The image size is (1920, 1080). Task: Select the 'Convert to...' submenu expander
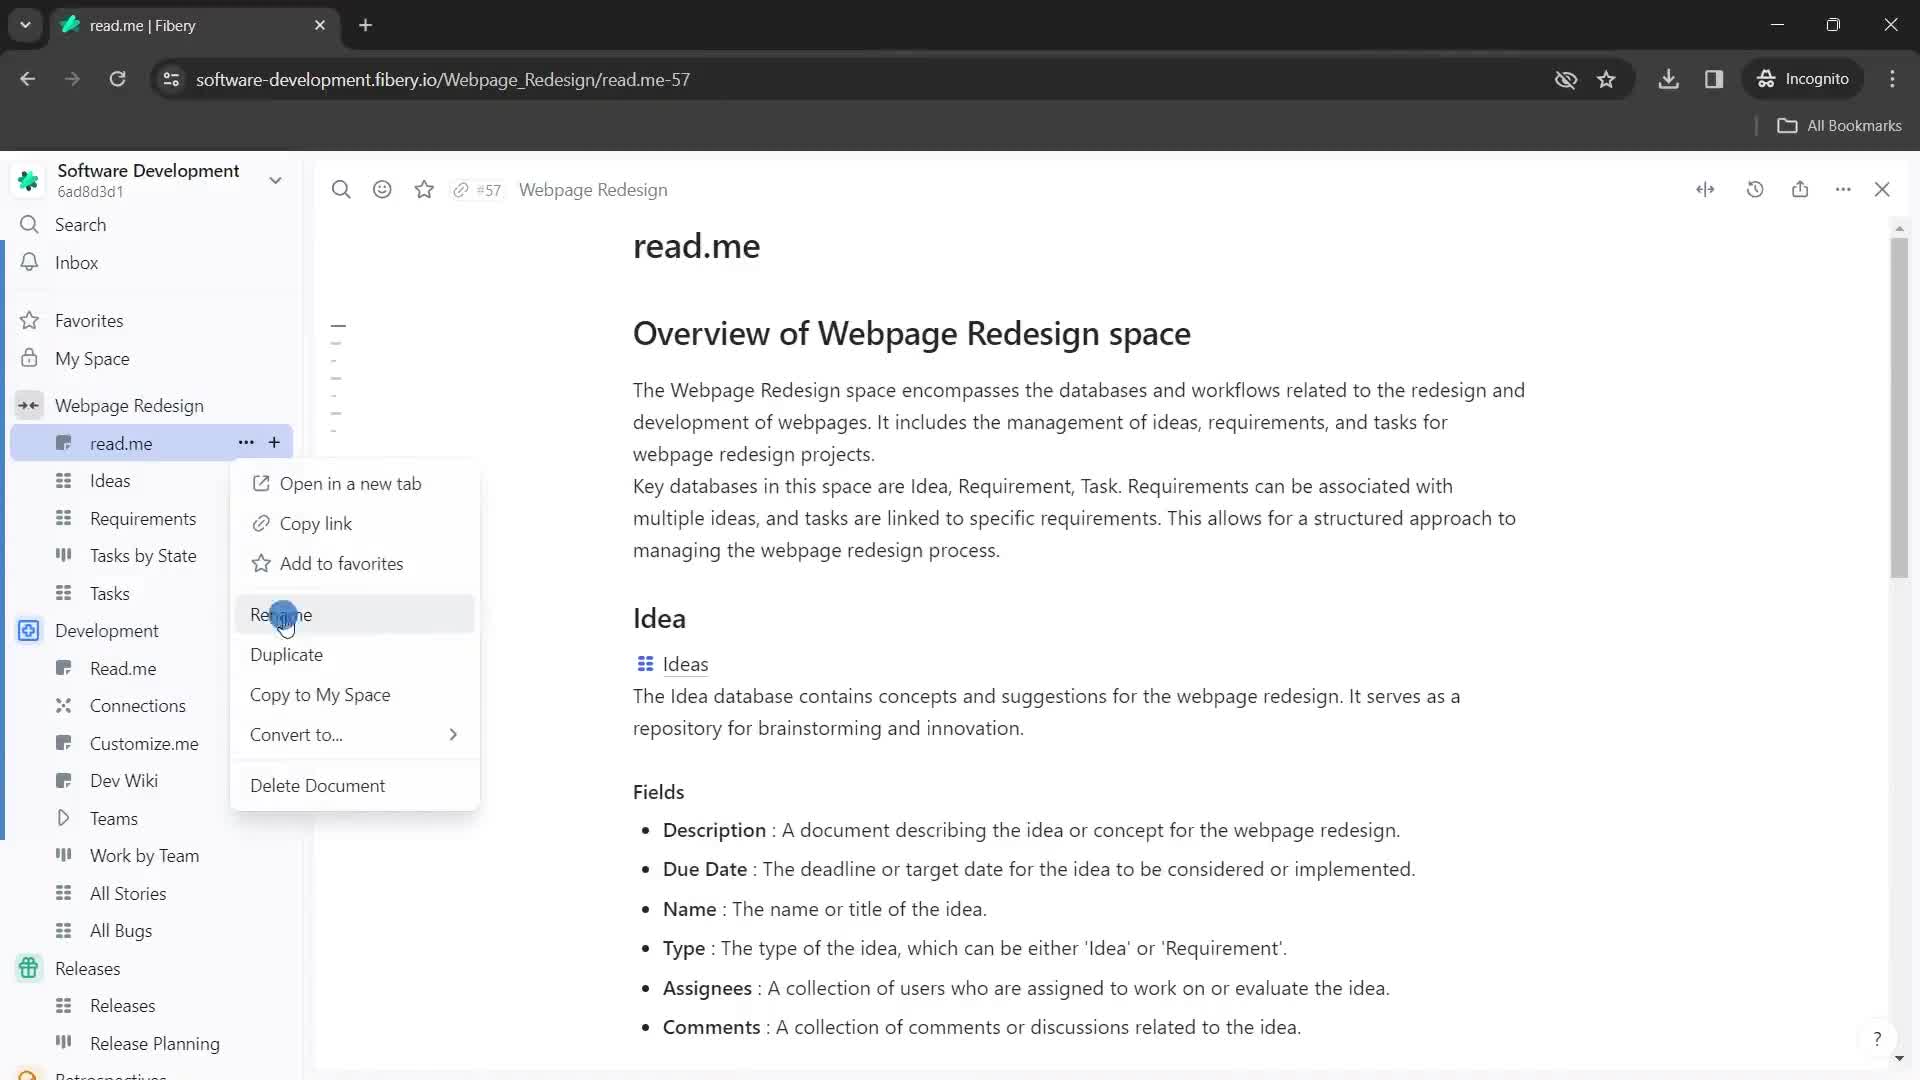[455, 736]
